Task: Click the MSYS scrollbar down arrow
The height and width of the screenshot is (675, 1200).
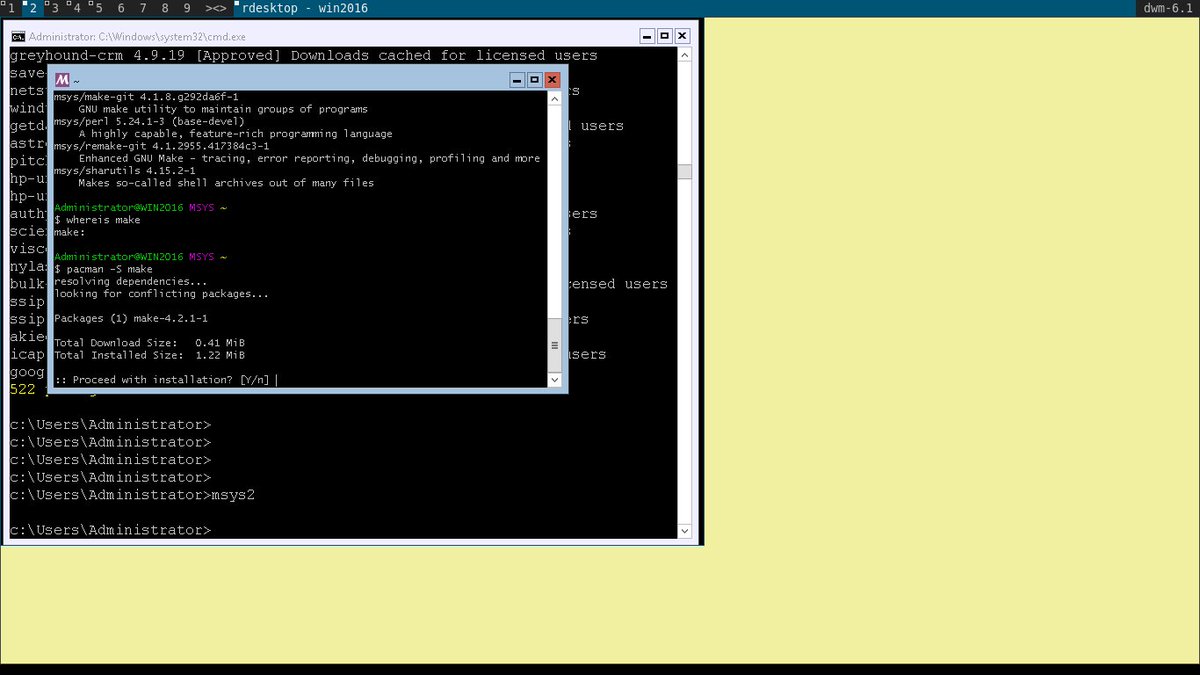Action: click(553, 379)
